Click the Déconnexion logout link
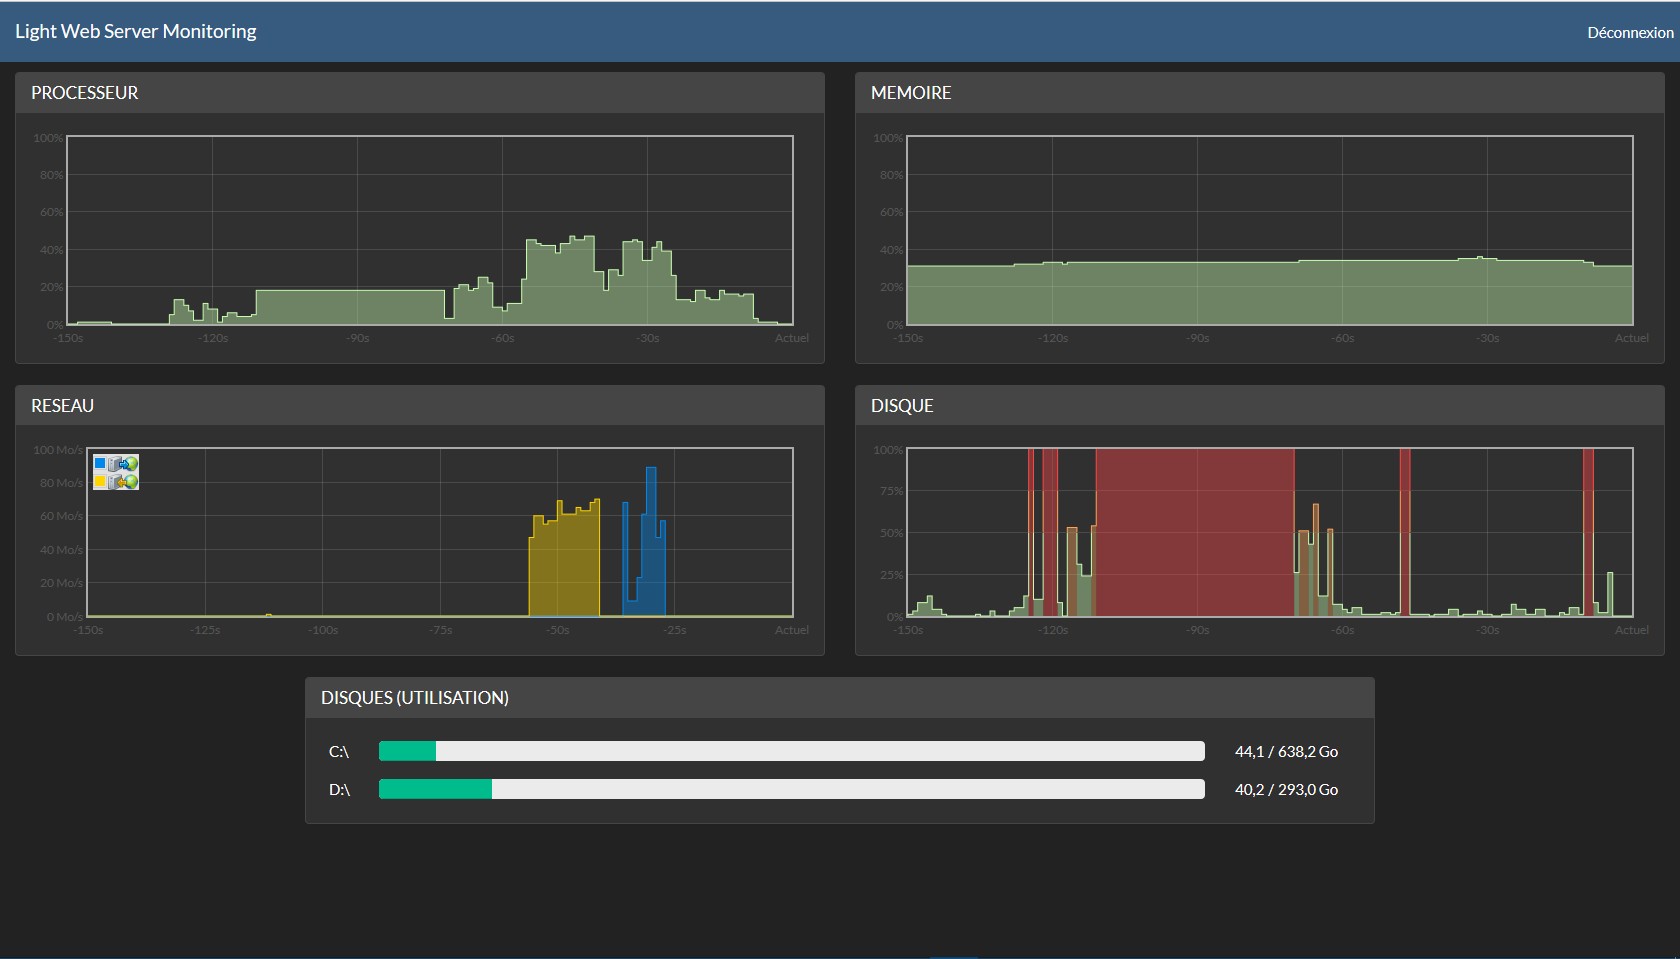Viewport: 1680px width, 959px height. click(x=1630, y=32)
